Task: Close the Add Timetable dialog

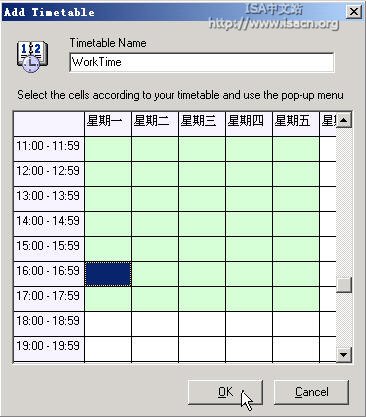Action: [354, 12]
